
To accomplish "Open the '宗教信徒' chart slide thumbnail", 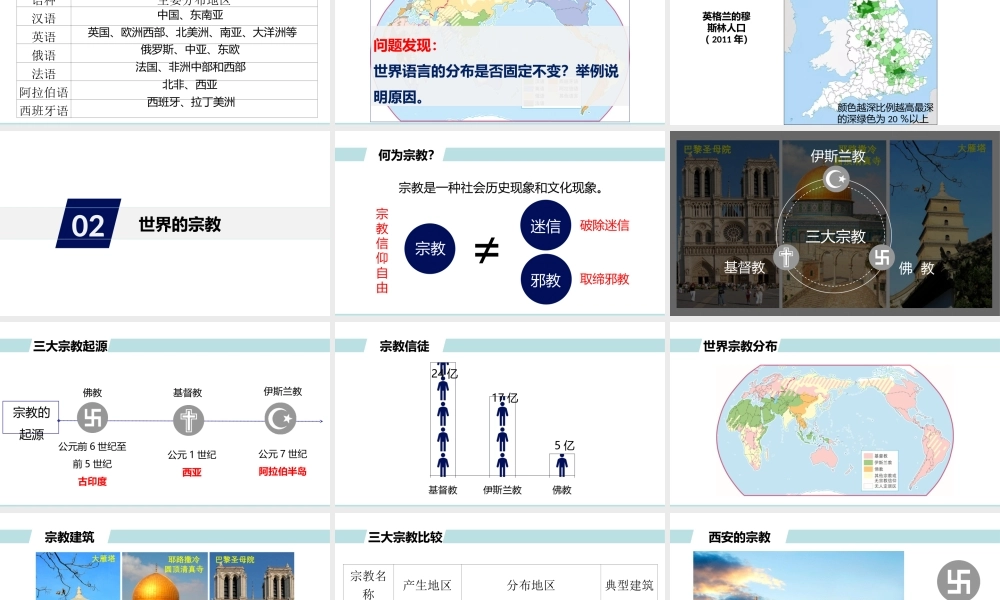I will click(499, 414).
